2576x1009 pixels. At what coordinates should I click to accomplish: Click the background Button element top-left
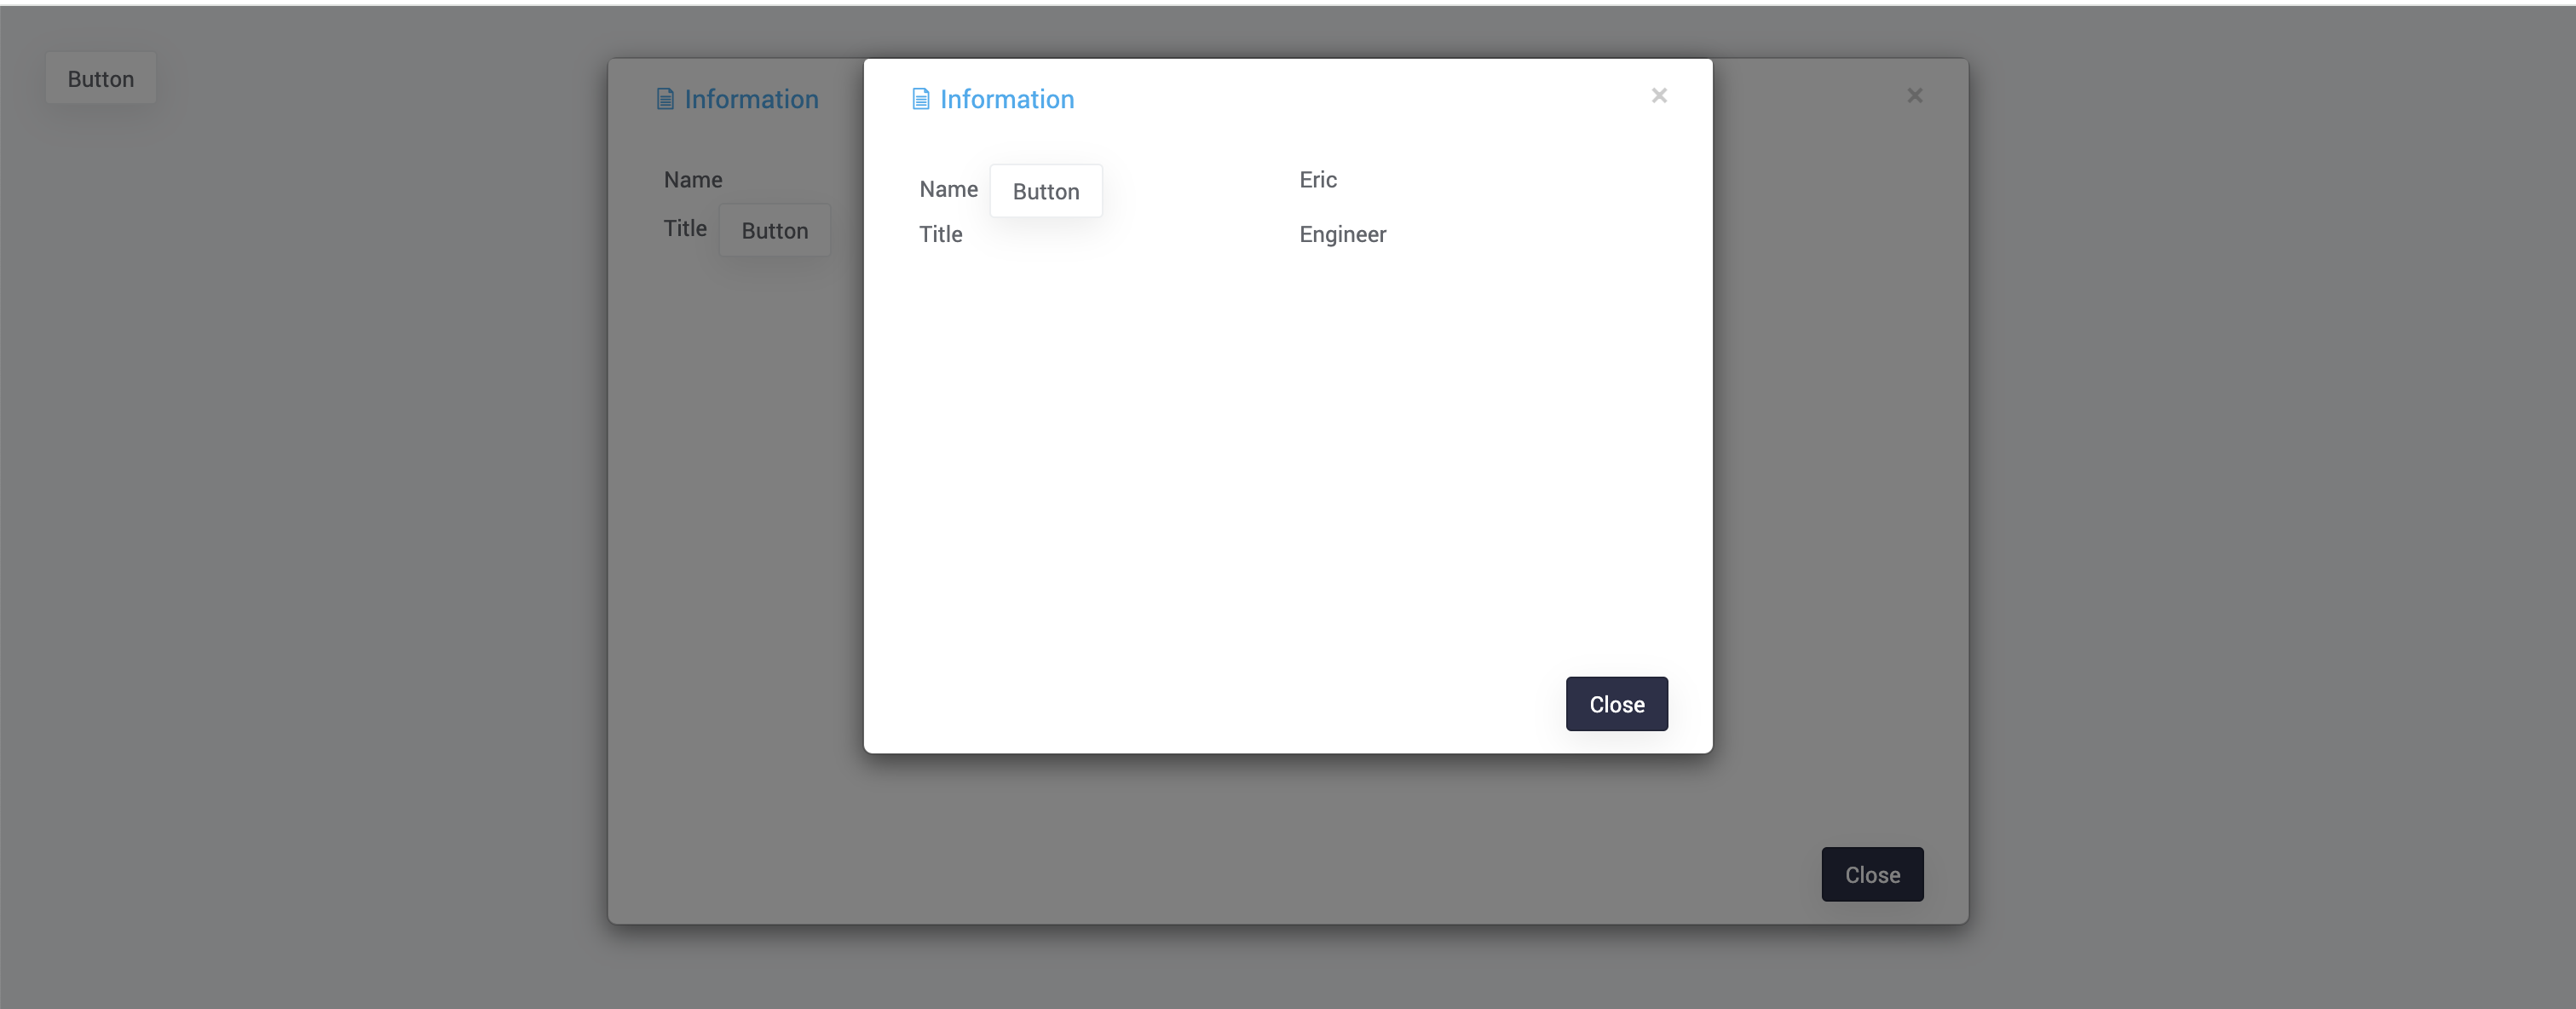point(101,78)
